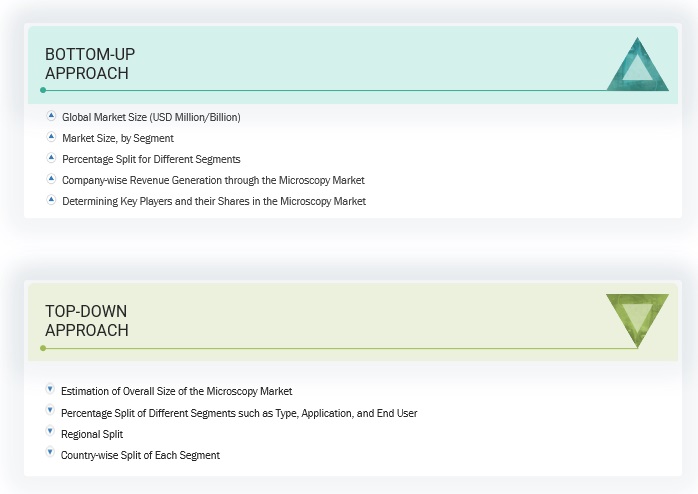Screen dimensions: 698x494
Task: Click Company-wise Revenue Generation through Microscopy Market
Action: coord(213,180)
